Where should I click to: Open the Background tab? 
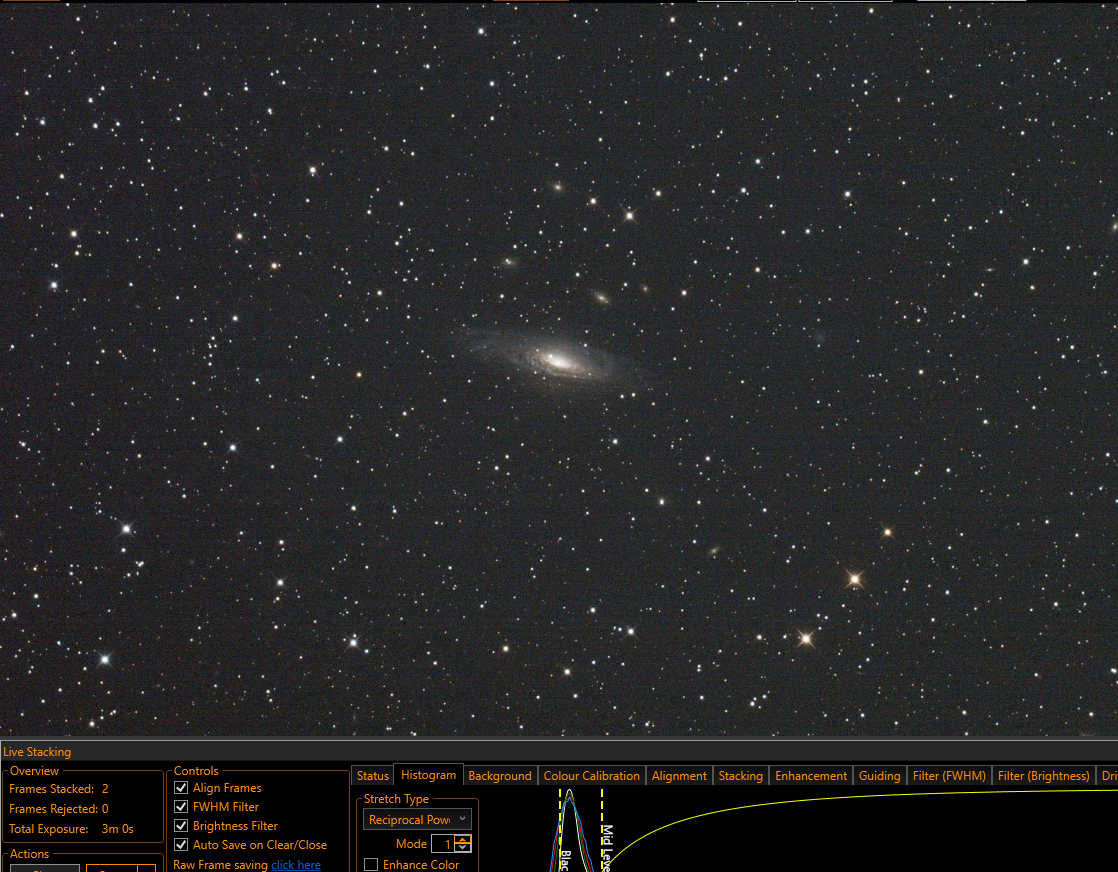click(x=500, y=776)
